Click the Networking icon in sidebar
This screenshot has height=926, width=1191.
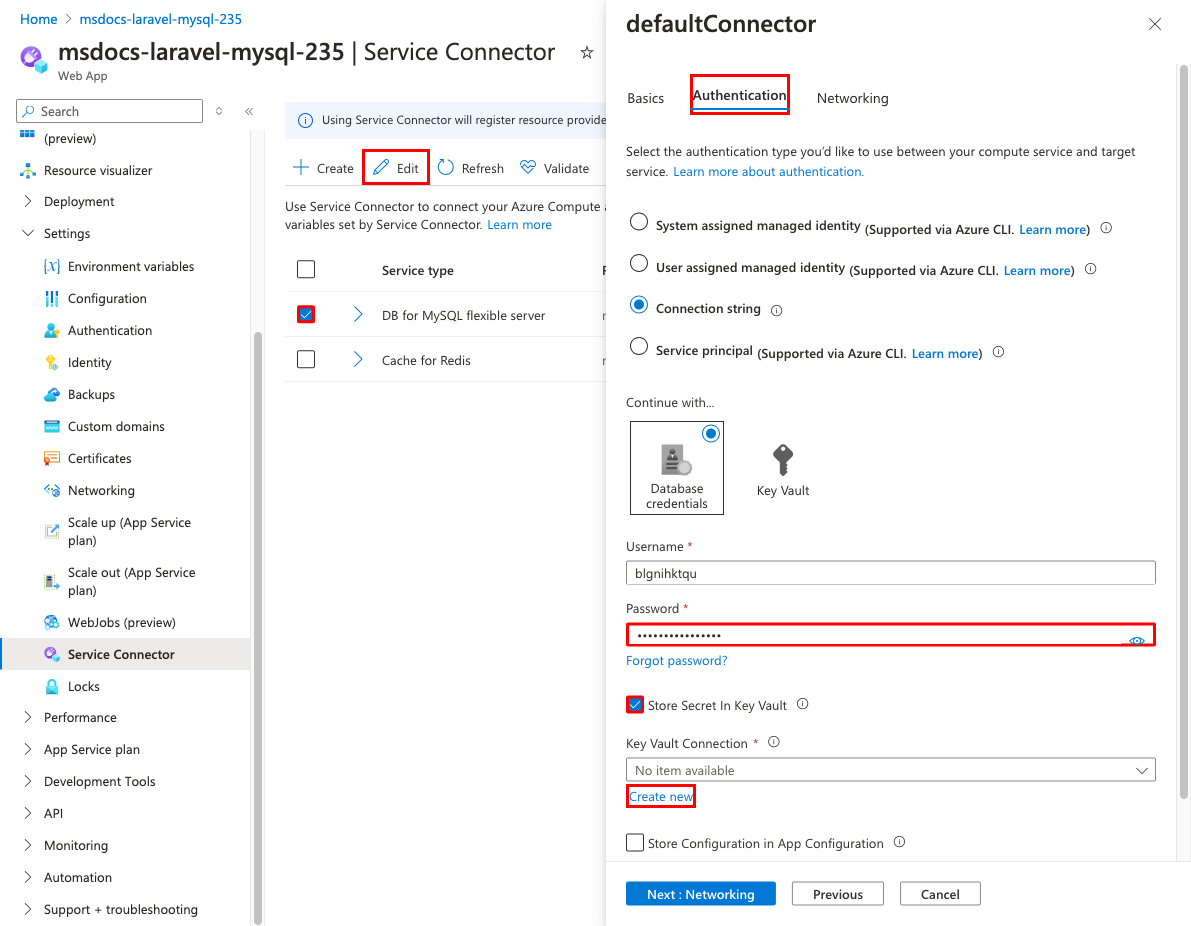click(52, 490)
